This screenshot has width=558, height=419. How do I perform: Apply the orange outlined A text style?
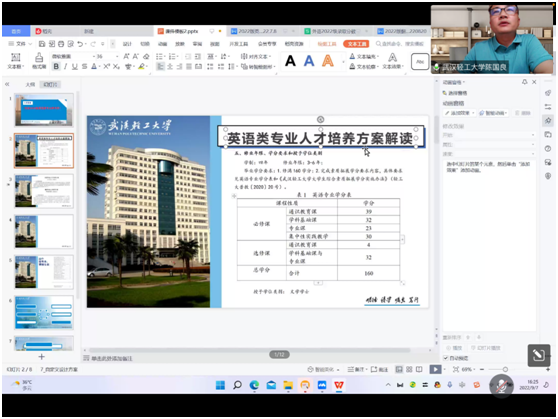coord(328,61)
